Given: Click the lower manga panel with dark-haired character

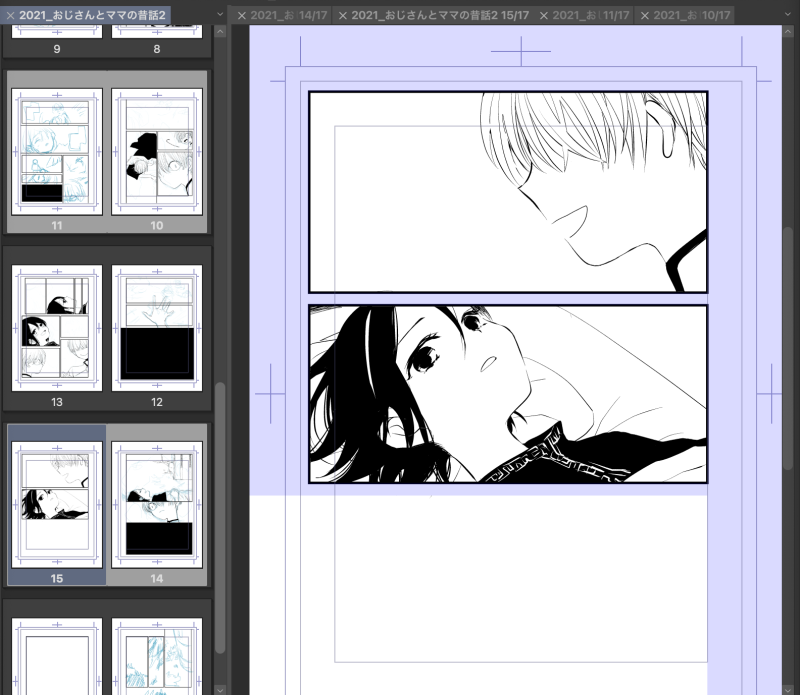Looking at the screenshot, I should [508, 394].
